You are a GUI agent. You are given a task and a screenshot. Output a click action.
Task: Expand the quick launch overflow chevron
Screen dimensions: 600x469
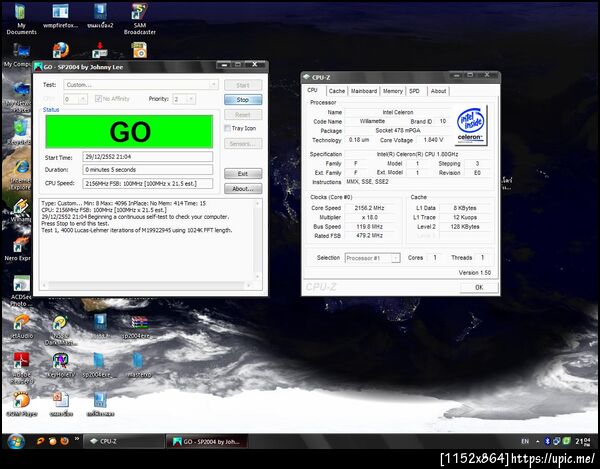pos(77,439)
